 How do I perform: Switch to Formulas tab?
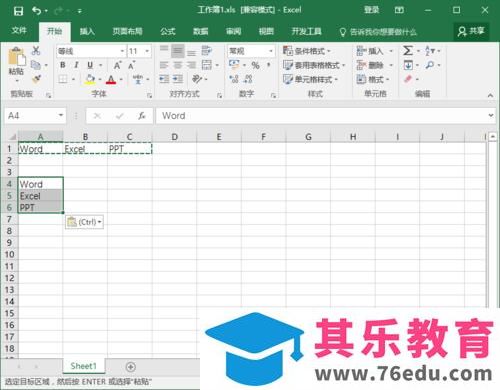pyautogui.click(x=168, y=32)
